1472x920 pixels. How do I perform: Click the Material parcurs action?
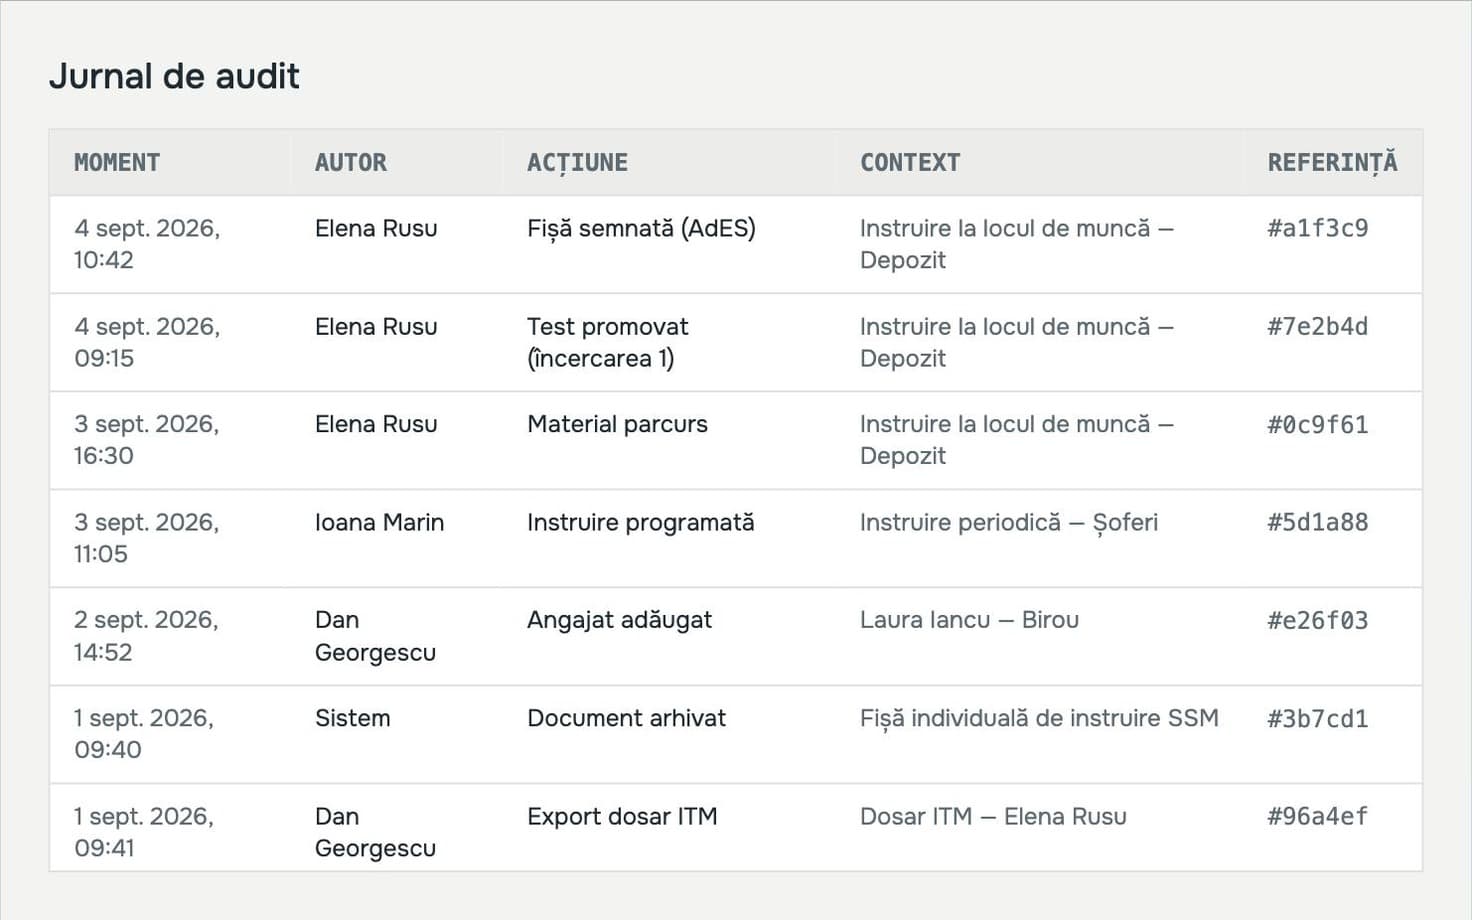click(x=617, y=424)
